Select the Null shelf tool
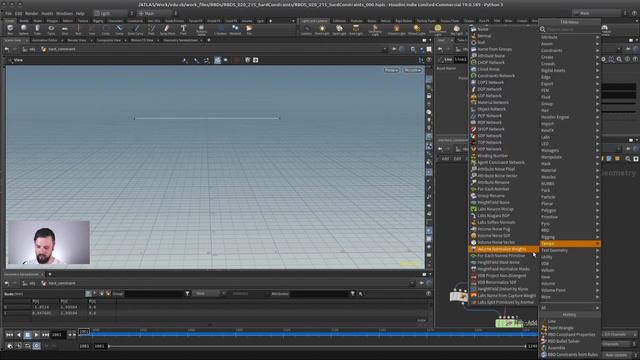The image size is (640, 360). pos(78,29)
